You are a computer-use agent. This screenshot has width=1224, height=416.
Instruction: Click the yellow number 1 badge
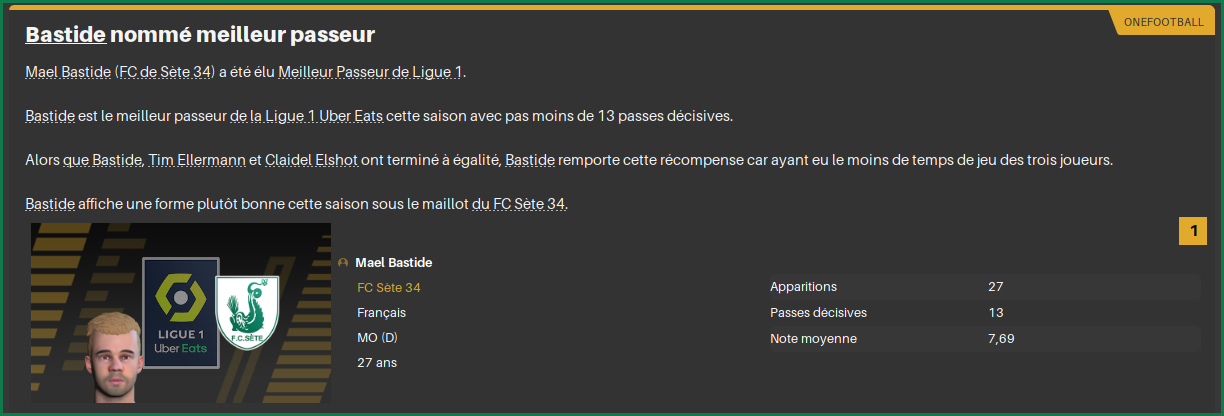tap(1193, 232)
